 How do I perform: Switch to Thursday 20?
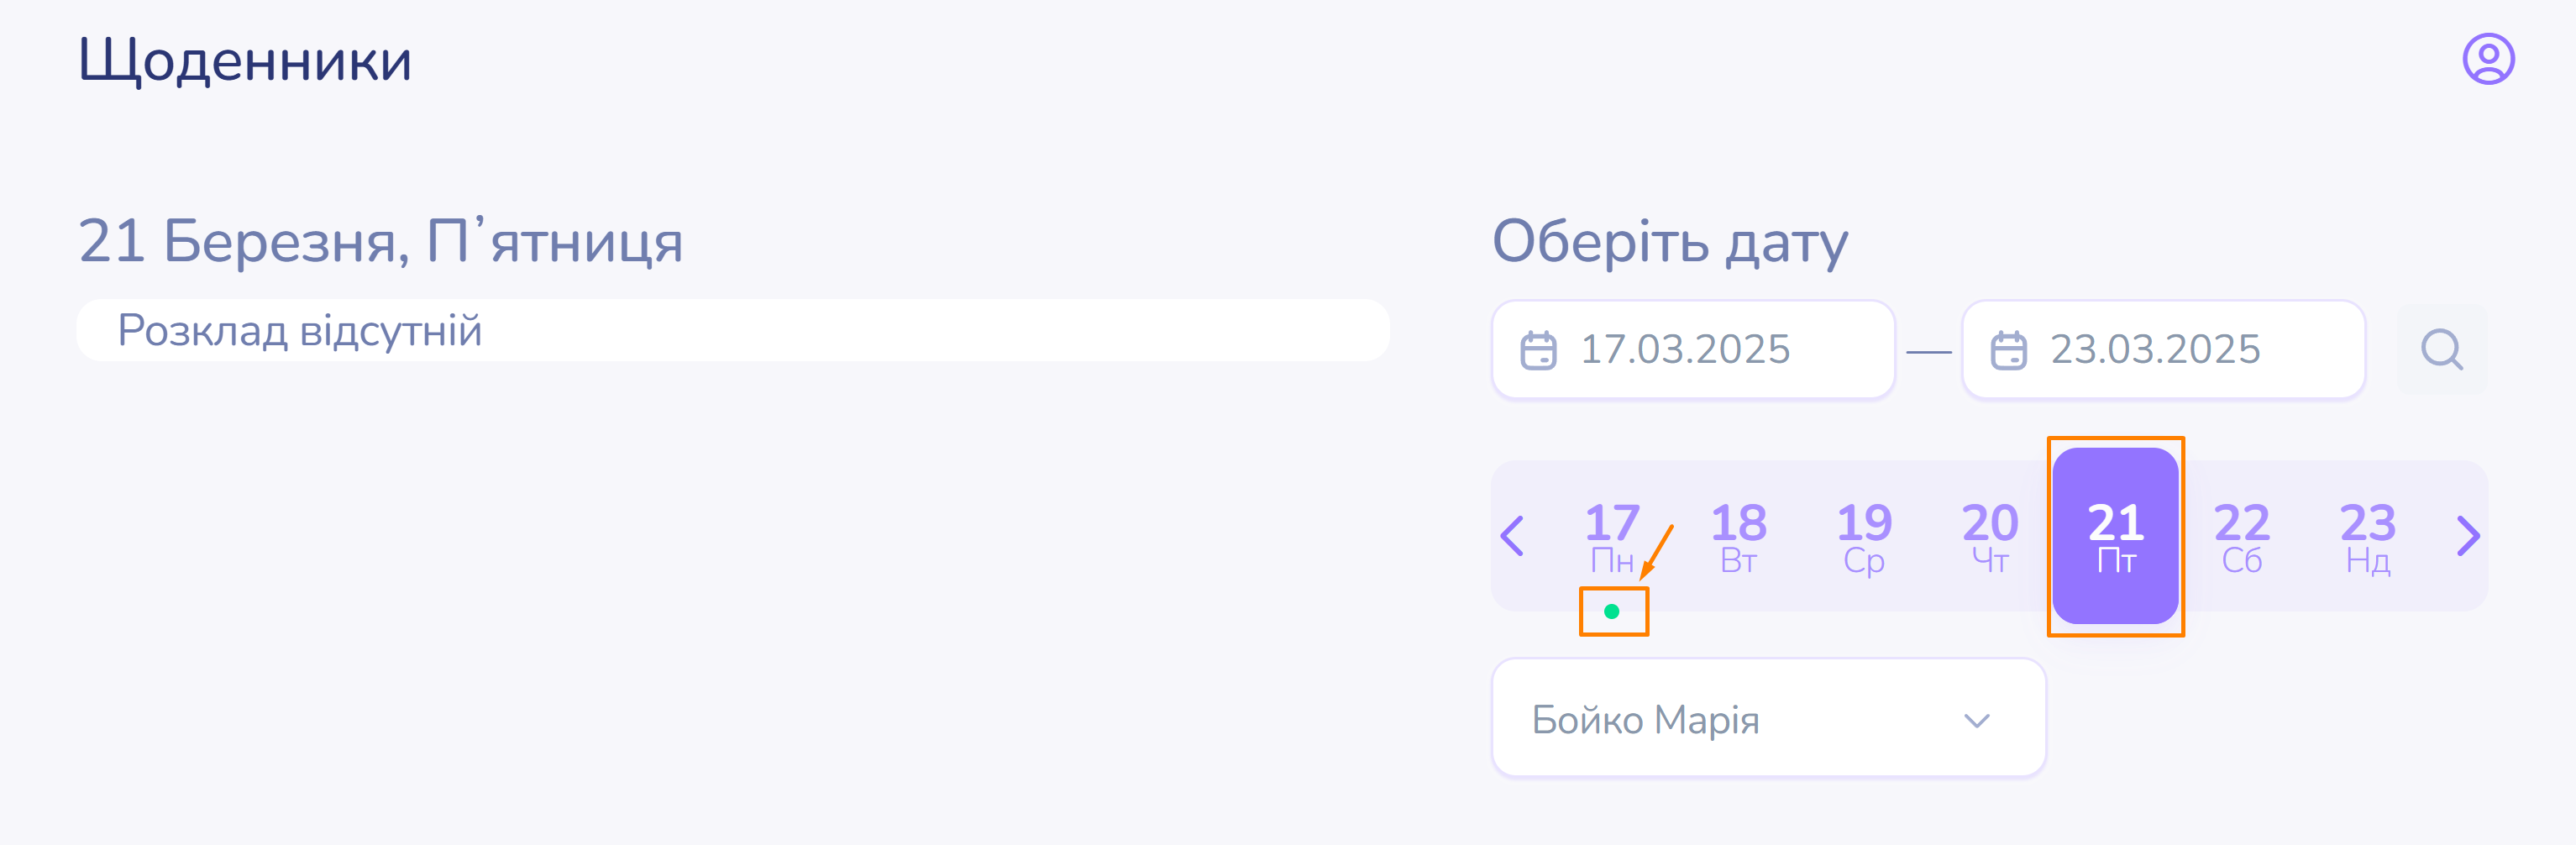(1990, 537)
